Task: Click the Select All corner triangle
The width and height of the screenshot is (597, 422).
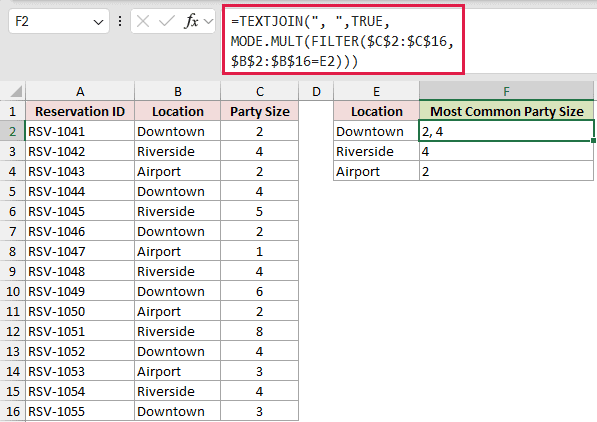Action: pyautogui.click(x=15, y=91)
